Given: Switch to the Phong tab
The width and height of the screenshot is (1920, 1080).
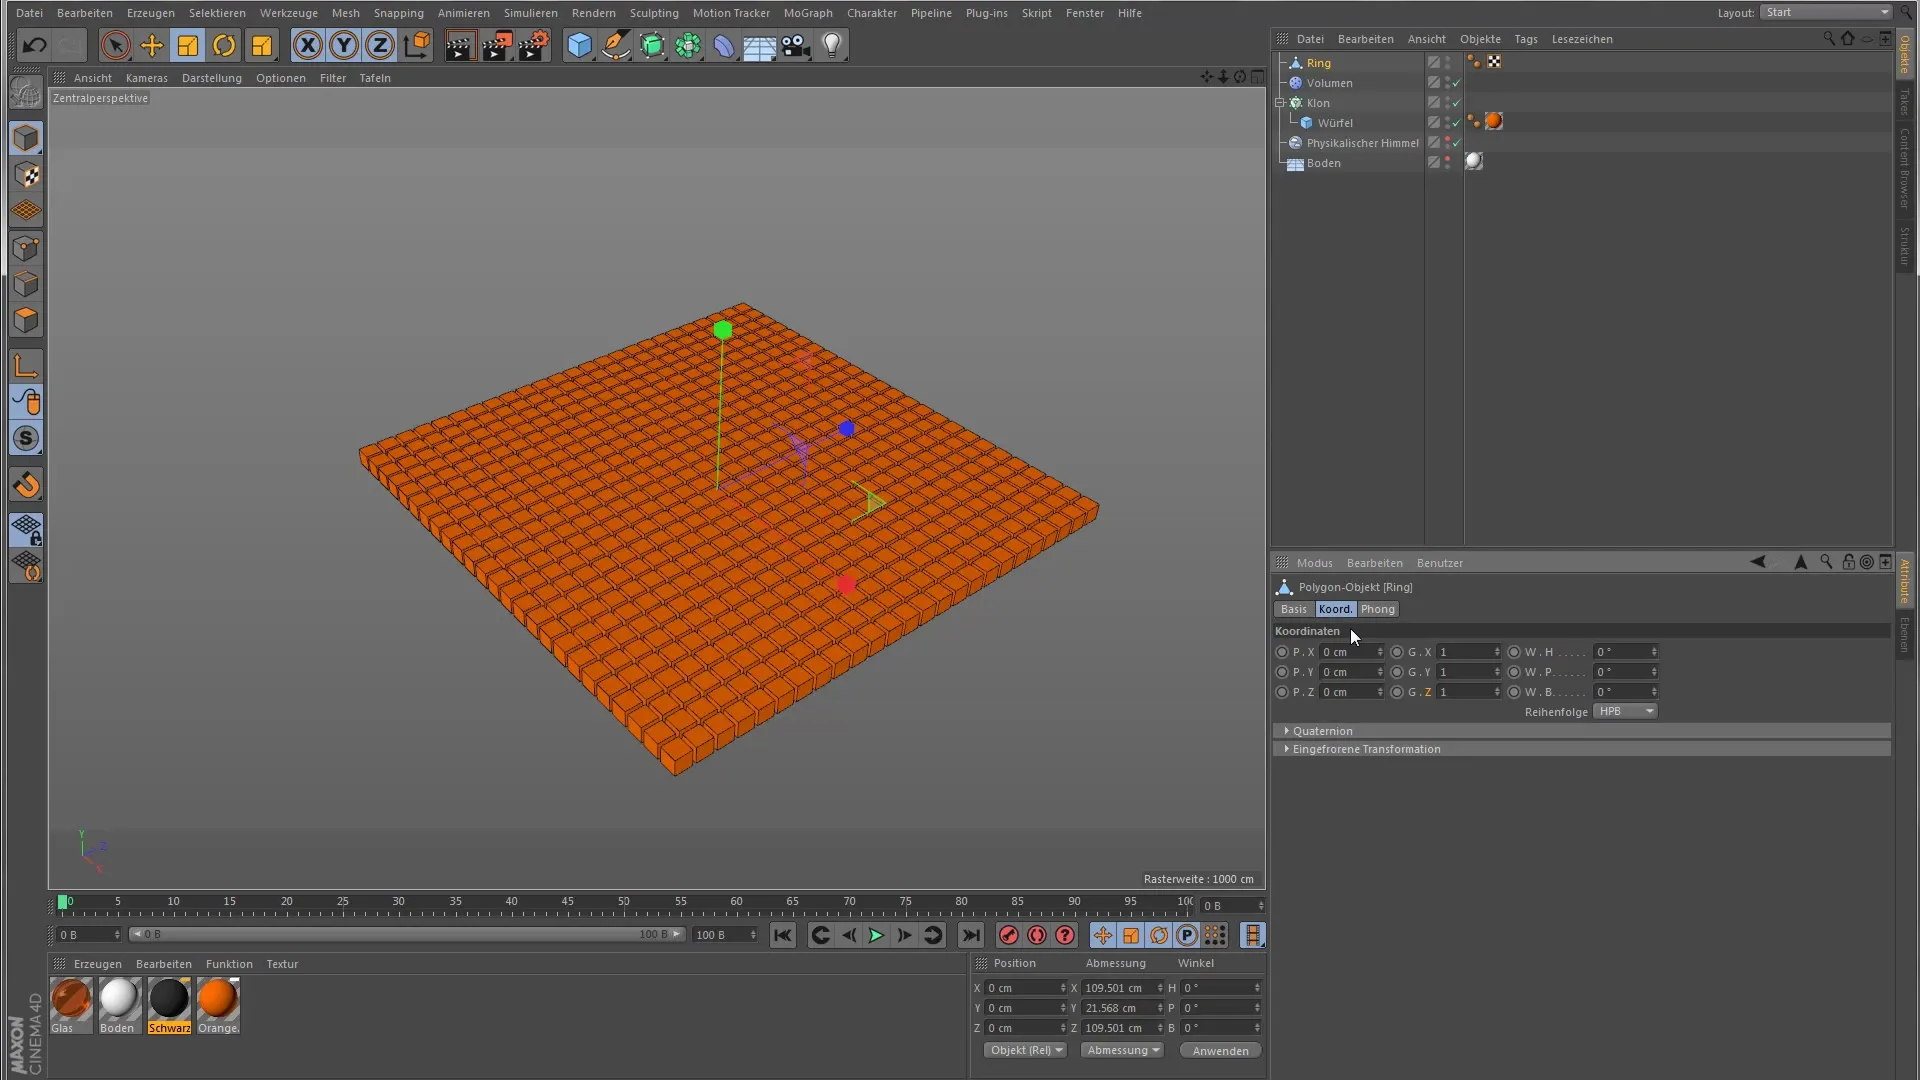Looking at the screenshot, I should pyautogui.click(x=1377, y=609).
